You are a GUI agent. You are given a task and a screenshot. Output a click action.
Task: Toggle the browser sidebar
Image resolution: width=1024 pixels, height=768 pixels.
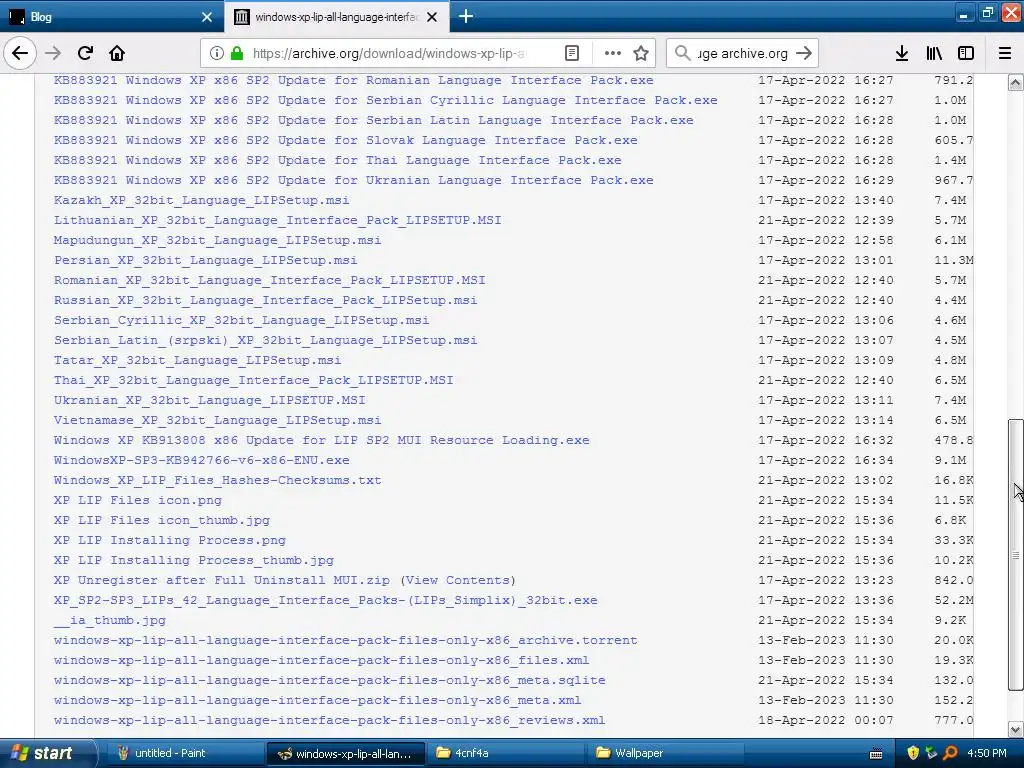(x=966, y=54)
